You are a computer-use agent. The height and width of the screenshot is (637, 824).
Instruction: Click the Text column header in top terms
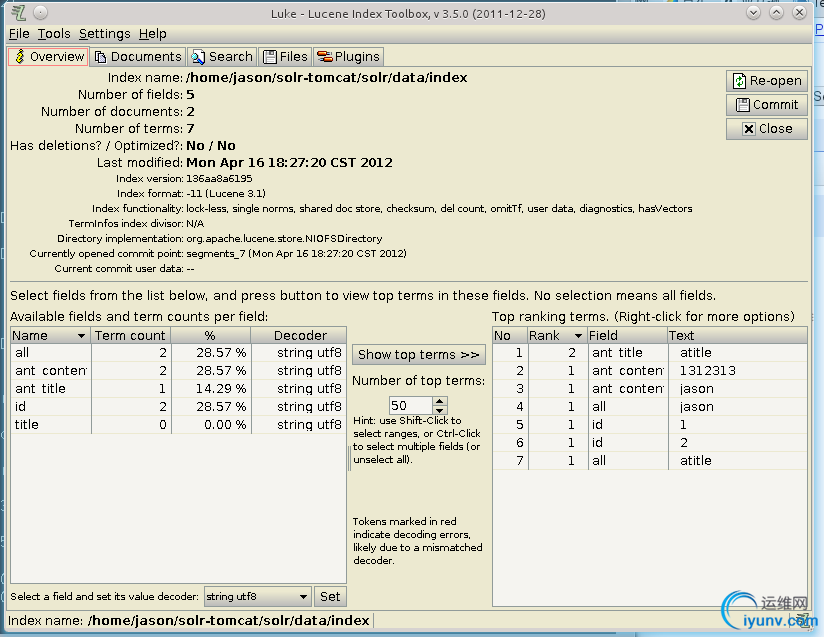737,335
